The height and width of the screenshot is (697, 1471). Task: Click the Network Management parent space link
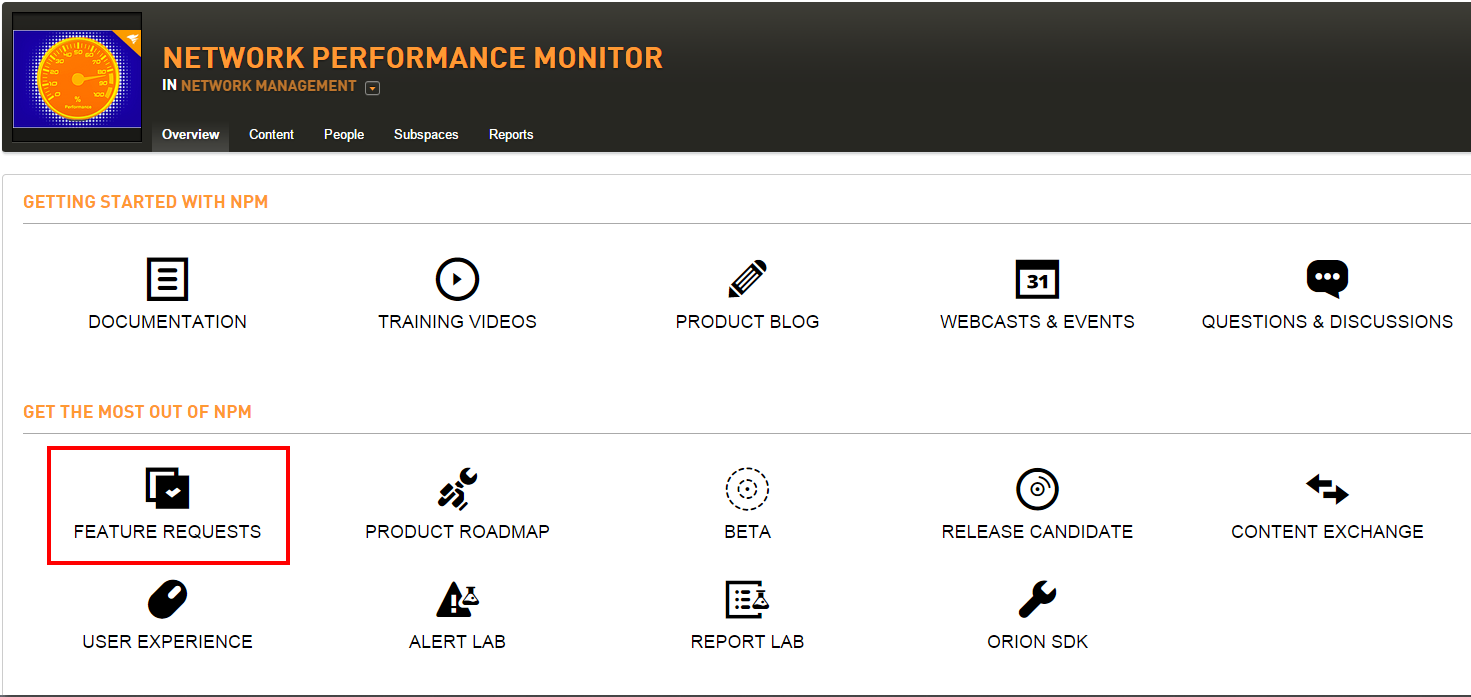click(268, 86)
